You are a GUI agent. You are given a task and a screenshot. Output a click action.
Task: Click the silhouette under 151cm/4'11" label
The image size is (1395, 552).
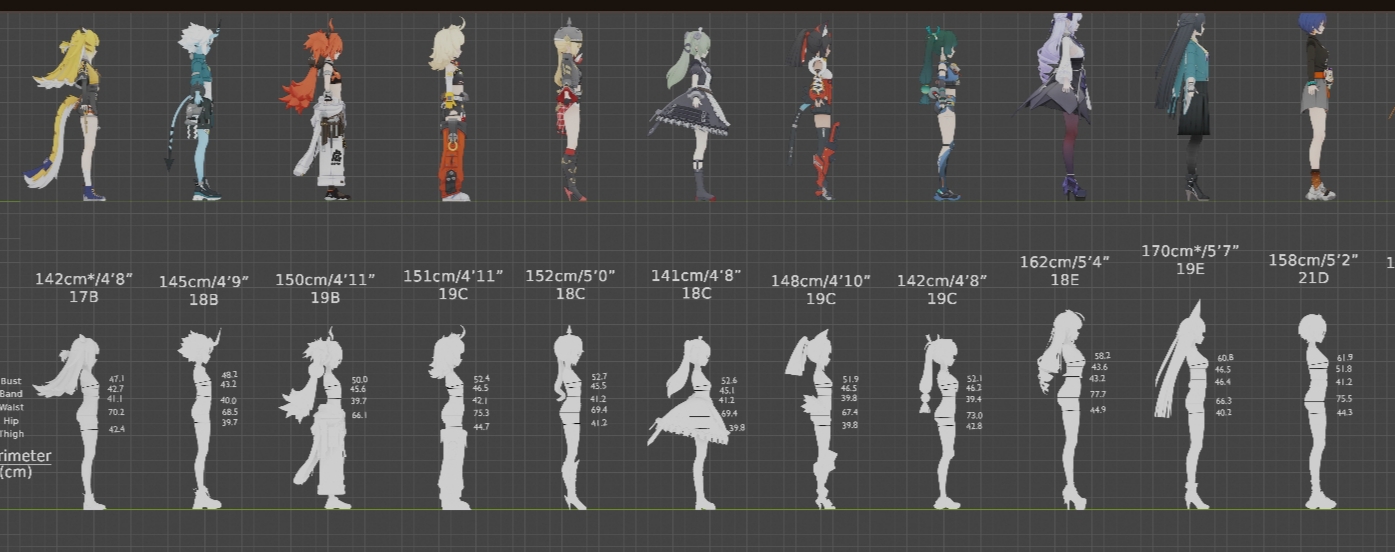point(450,418)
